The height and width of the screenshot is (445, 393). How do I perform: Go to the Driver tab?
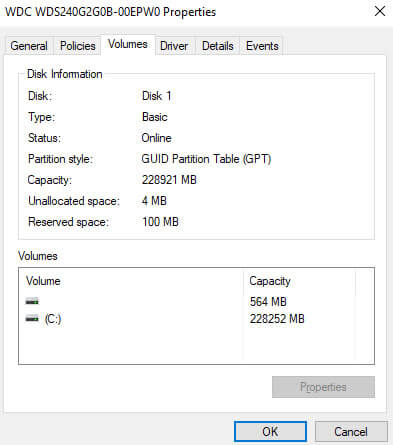(x=174, y=46)
